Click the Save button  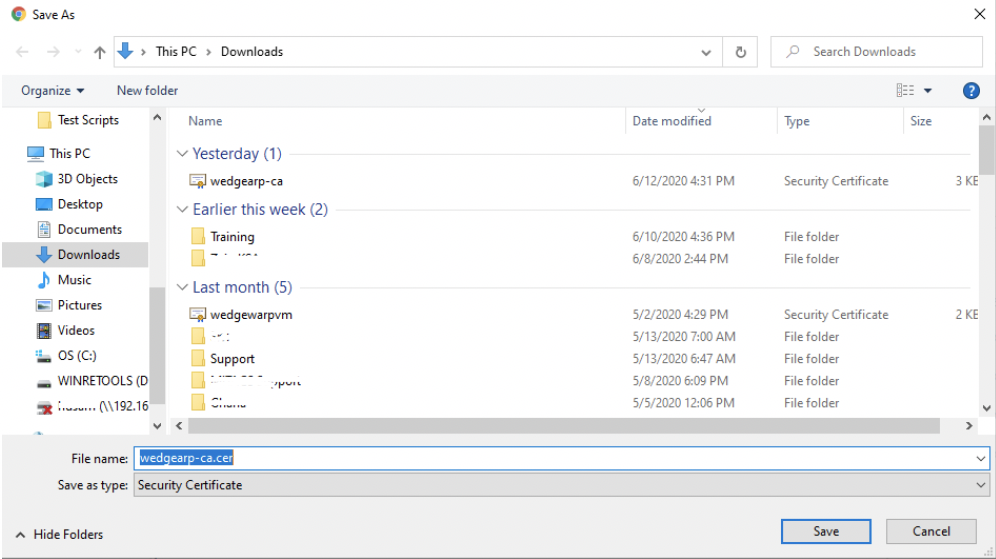(825, 531)
